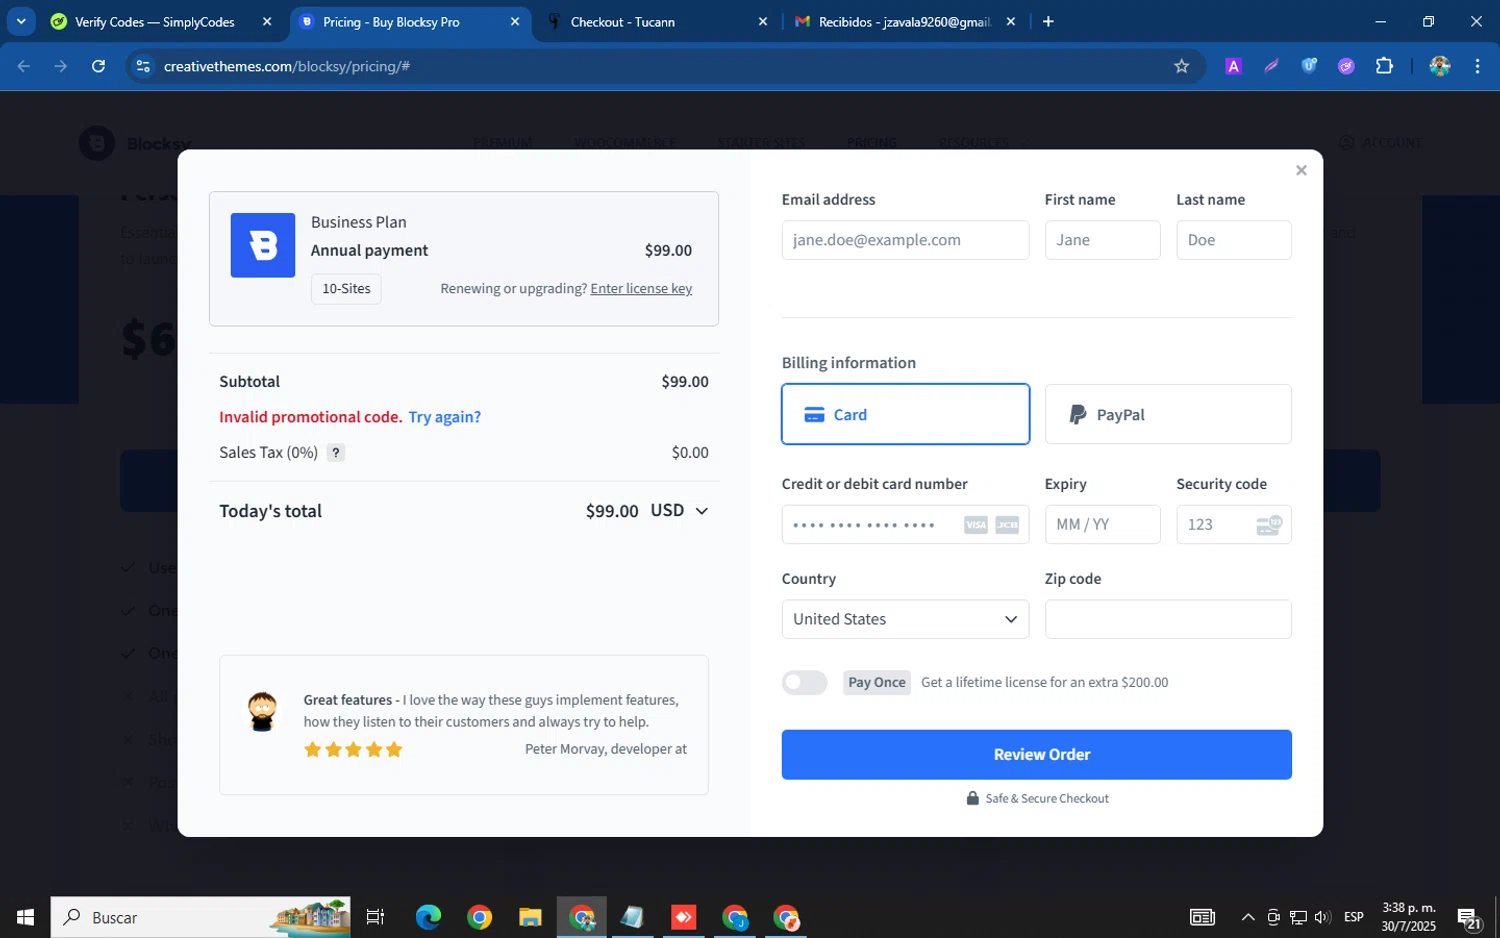Toggle the Pay Once lifetime license switch
The height and width of the screenshot is (938, 1500).
[x=805, y=682]
